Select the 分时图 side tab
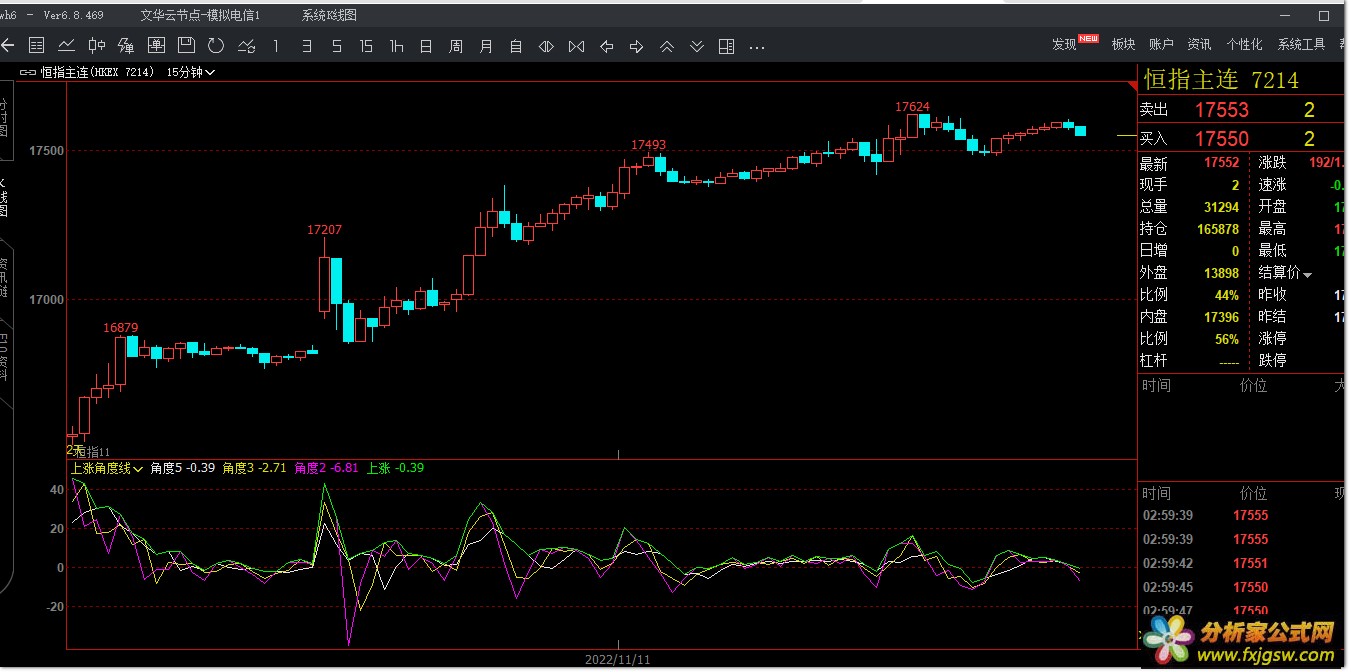1351x672 pixels. tap(4, 120)
